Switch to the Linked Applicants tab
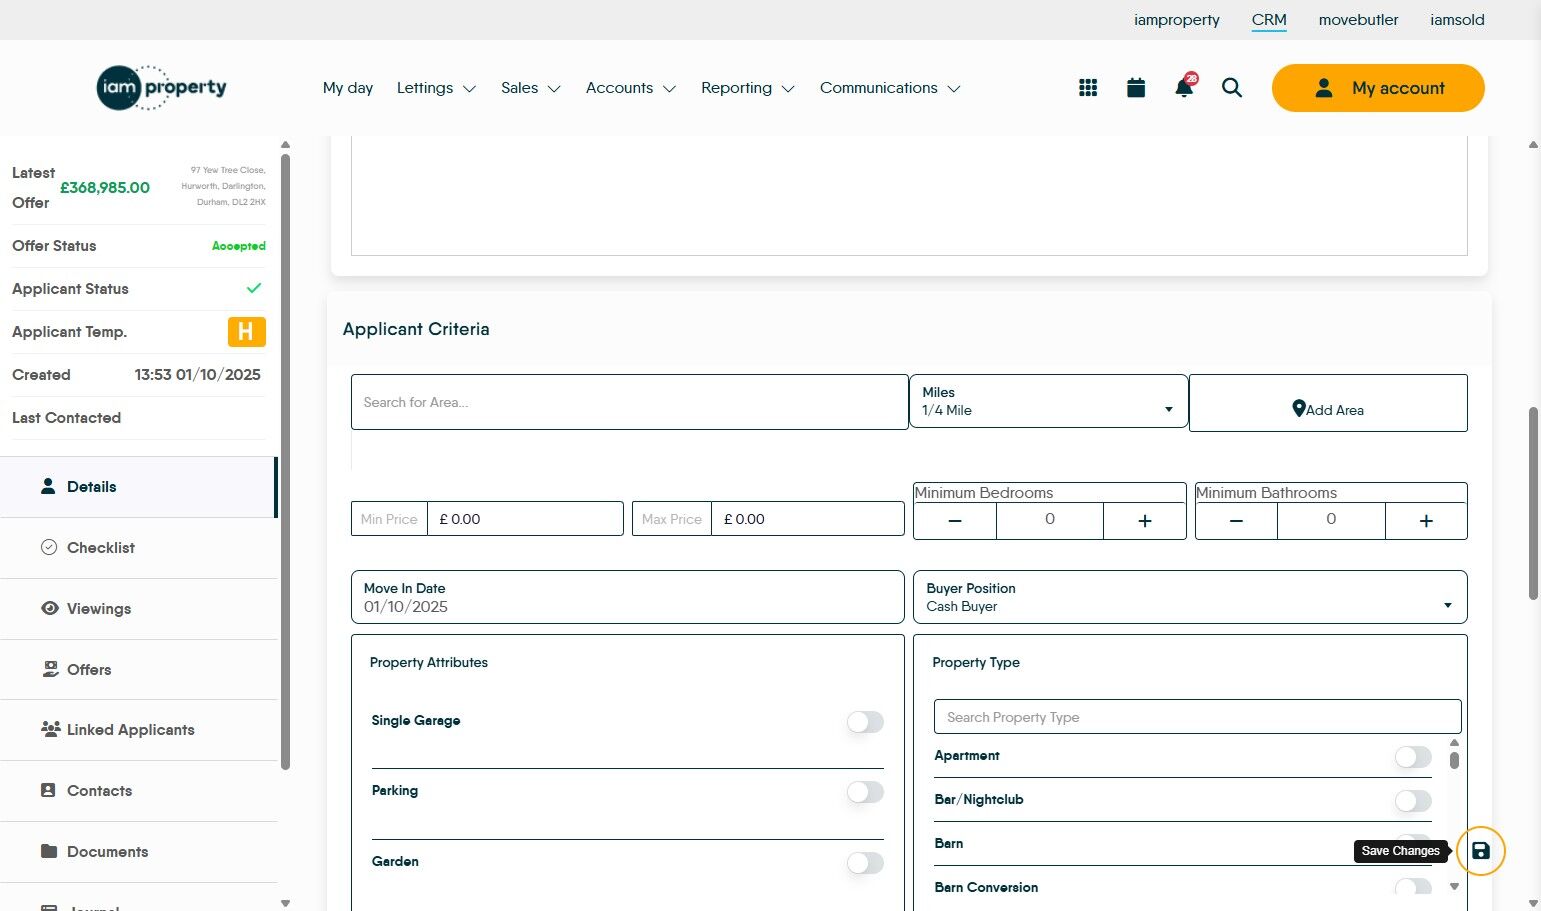The width and height of the screenshot is (1541, 911). [130, 730]
